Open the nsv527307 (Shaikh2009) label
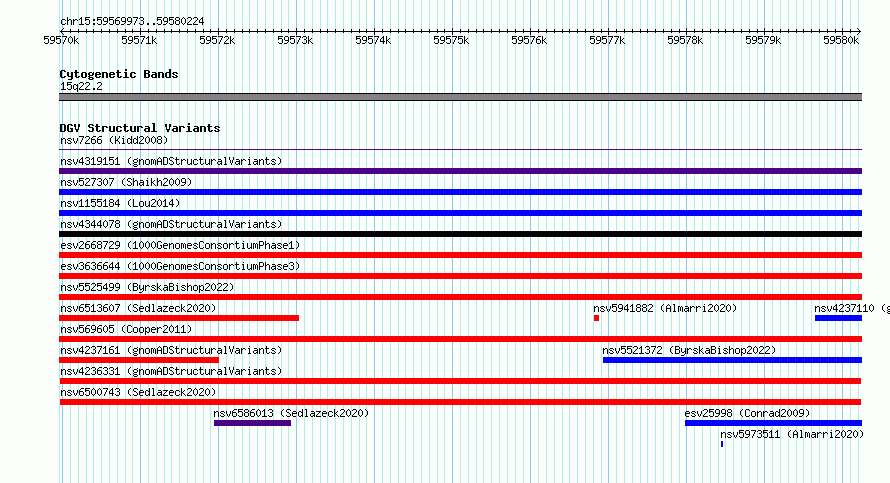Screen dimensions: 890x483 (x=126, y=182)
